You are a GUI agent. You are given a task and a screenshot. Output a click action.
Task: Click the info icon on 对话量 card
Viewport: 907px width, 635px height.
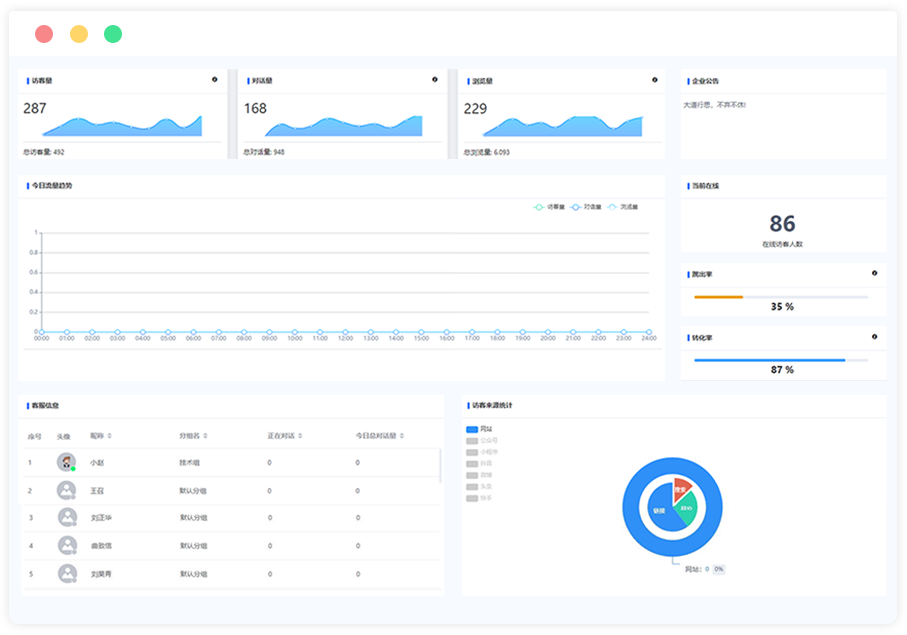pyautogui.click(x=434, y=80)
